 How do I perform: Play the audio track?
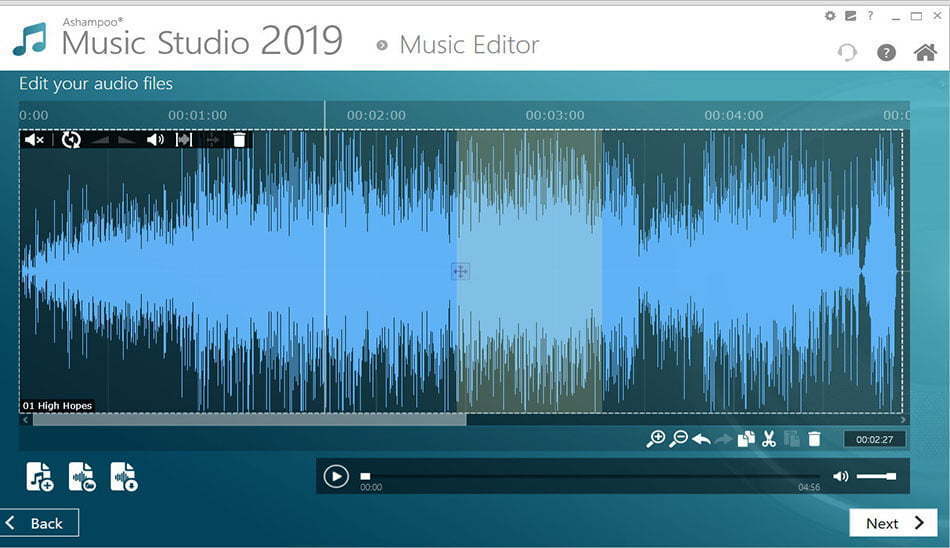(336, 476)
